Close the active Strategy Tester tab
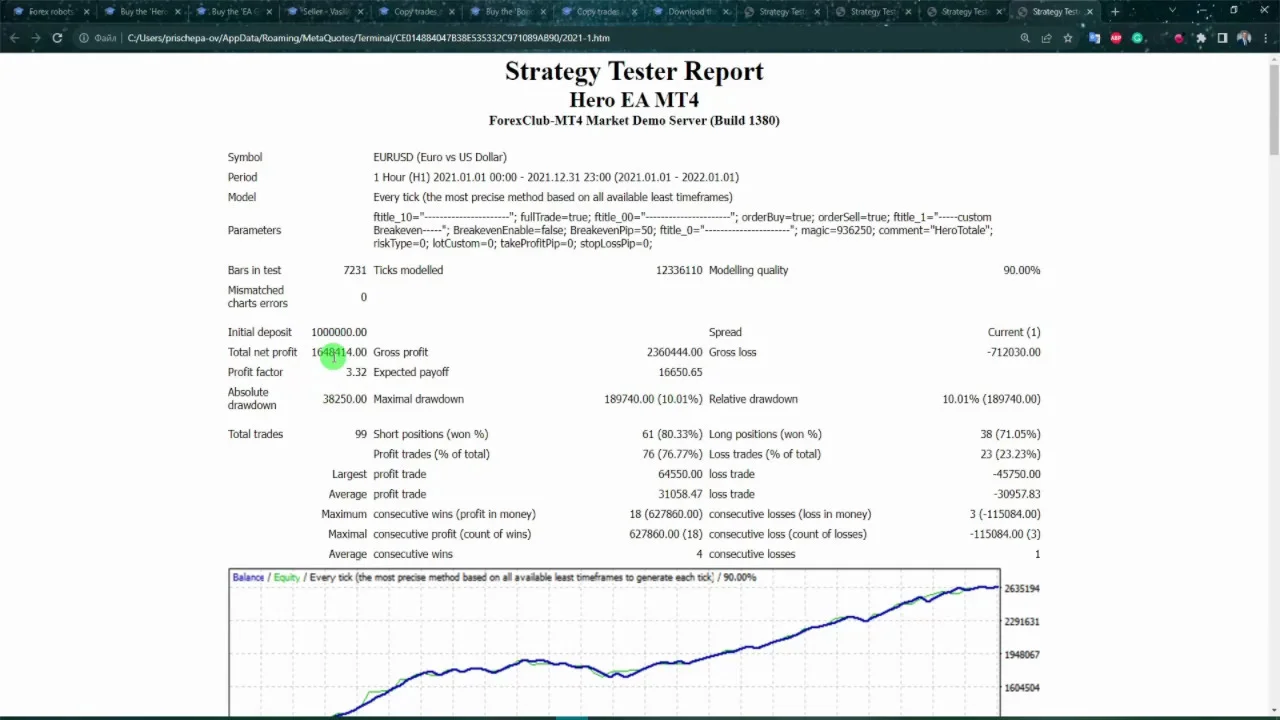The height and width of the screenshot is (720, 1280). point(1091,12)
